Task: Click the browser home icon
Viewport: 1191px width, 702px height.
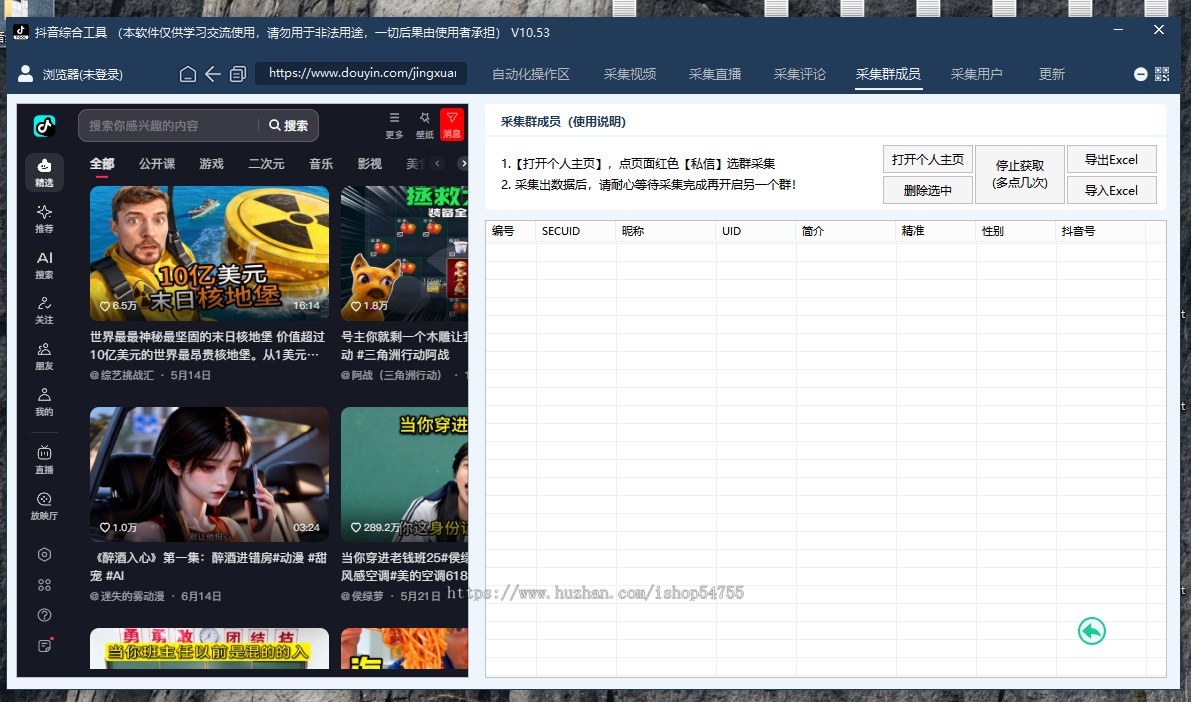Action: pos(188,74)
